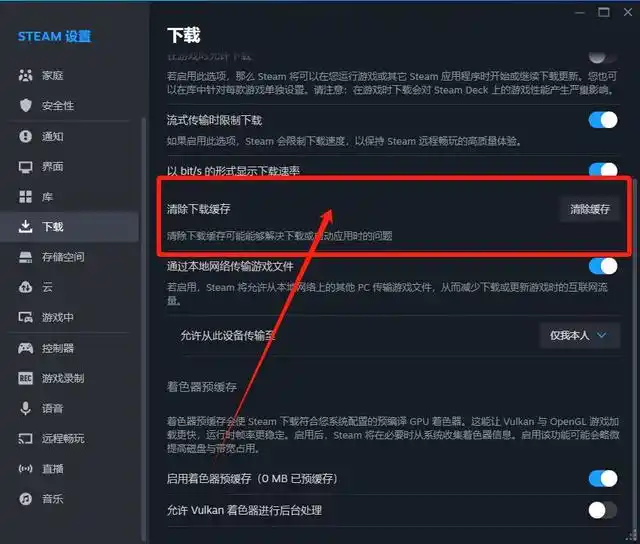Click the 直播 broadcast icon

click(x=25, y=469)
